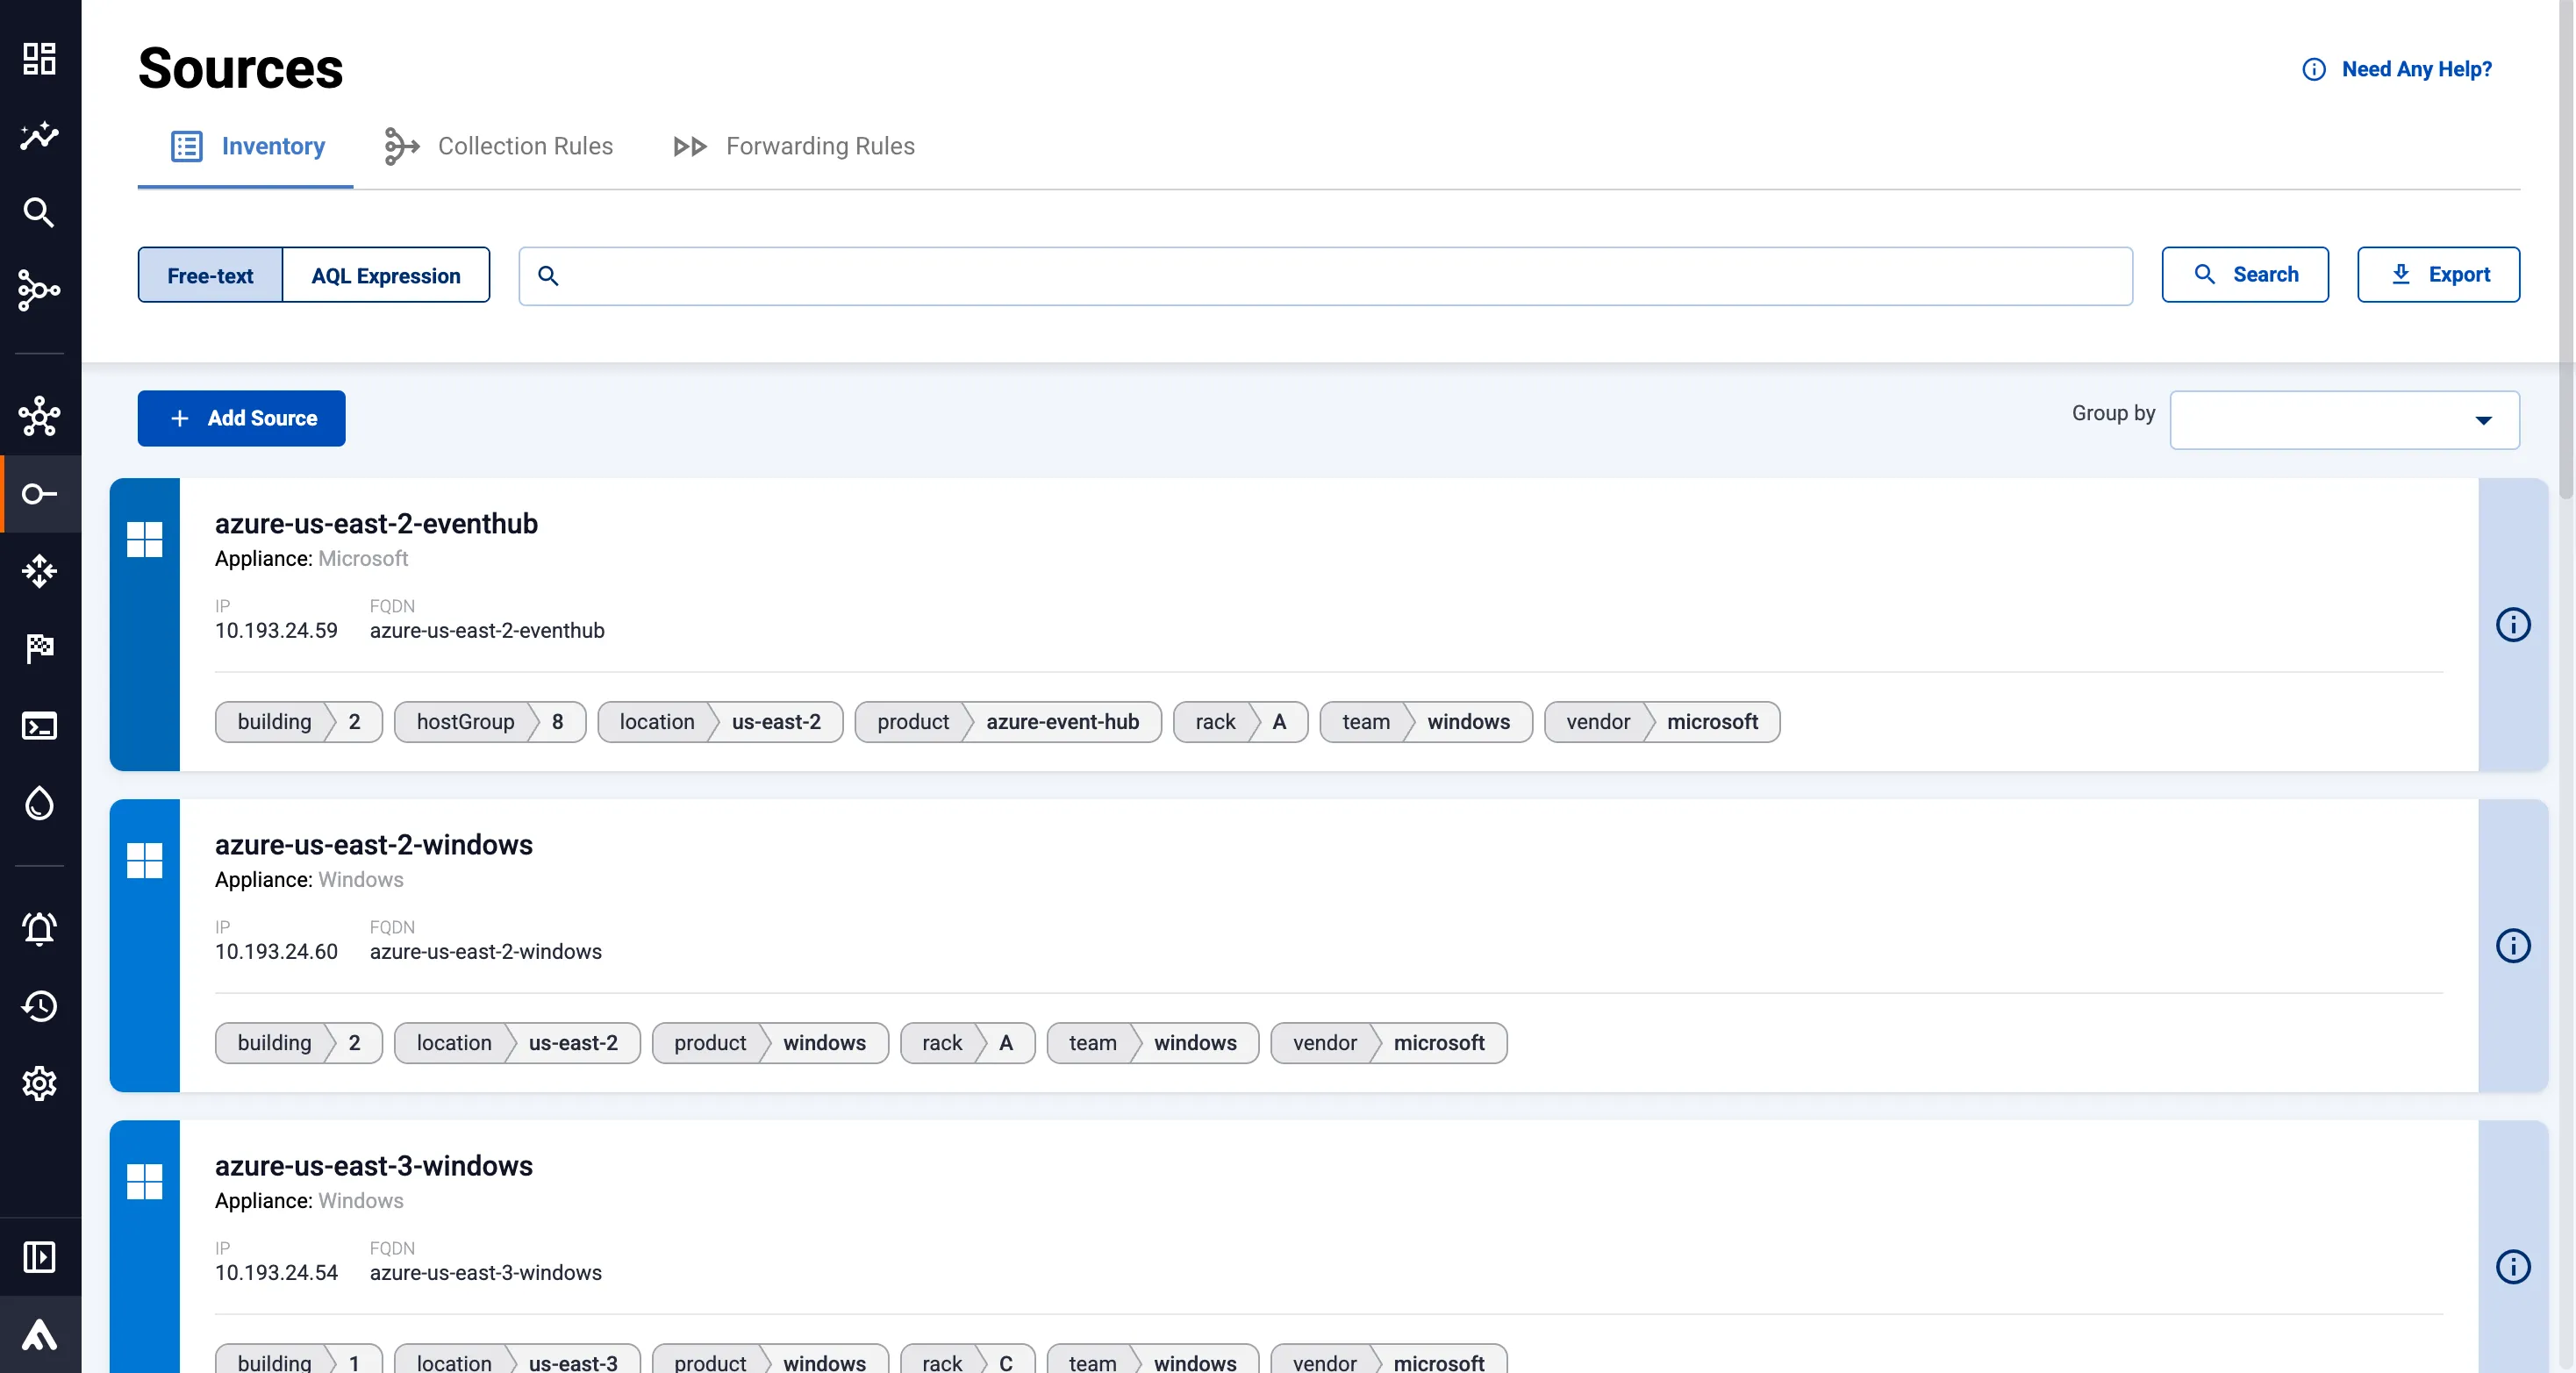Switch query mode to AQL Expression

tap(385, 275)
